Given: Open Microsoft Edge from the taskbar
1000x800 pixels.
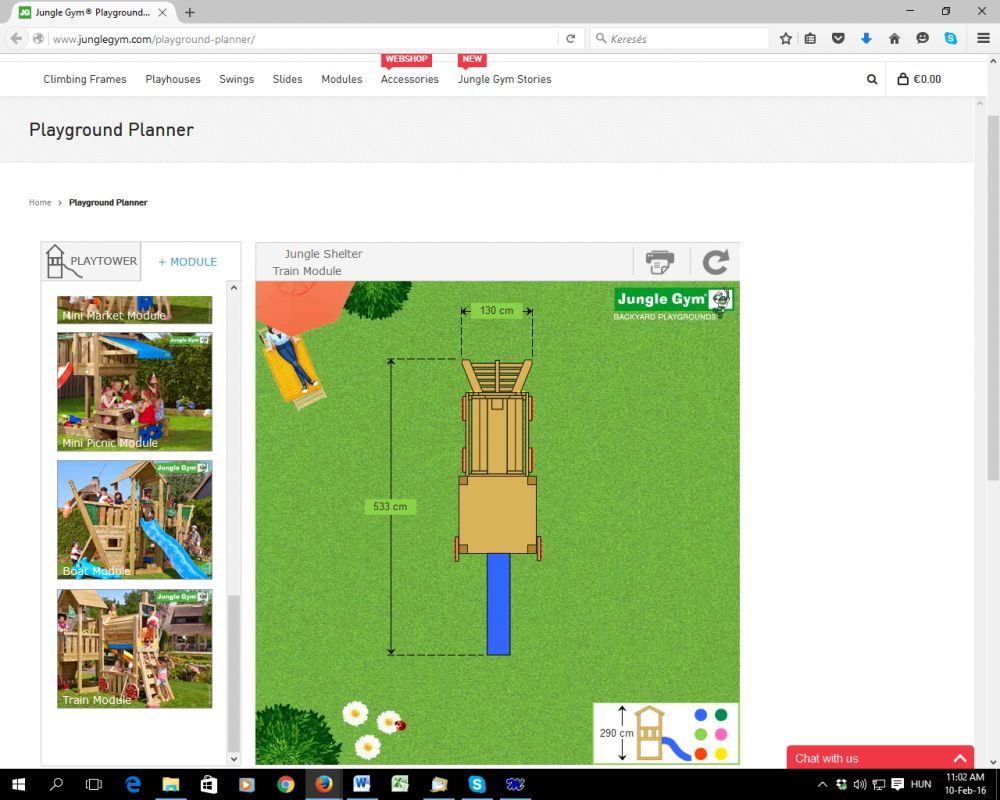Looking at the screenshot, I should [133, 784].
